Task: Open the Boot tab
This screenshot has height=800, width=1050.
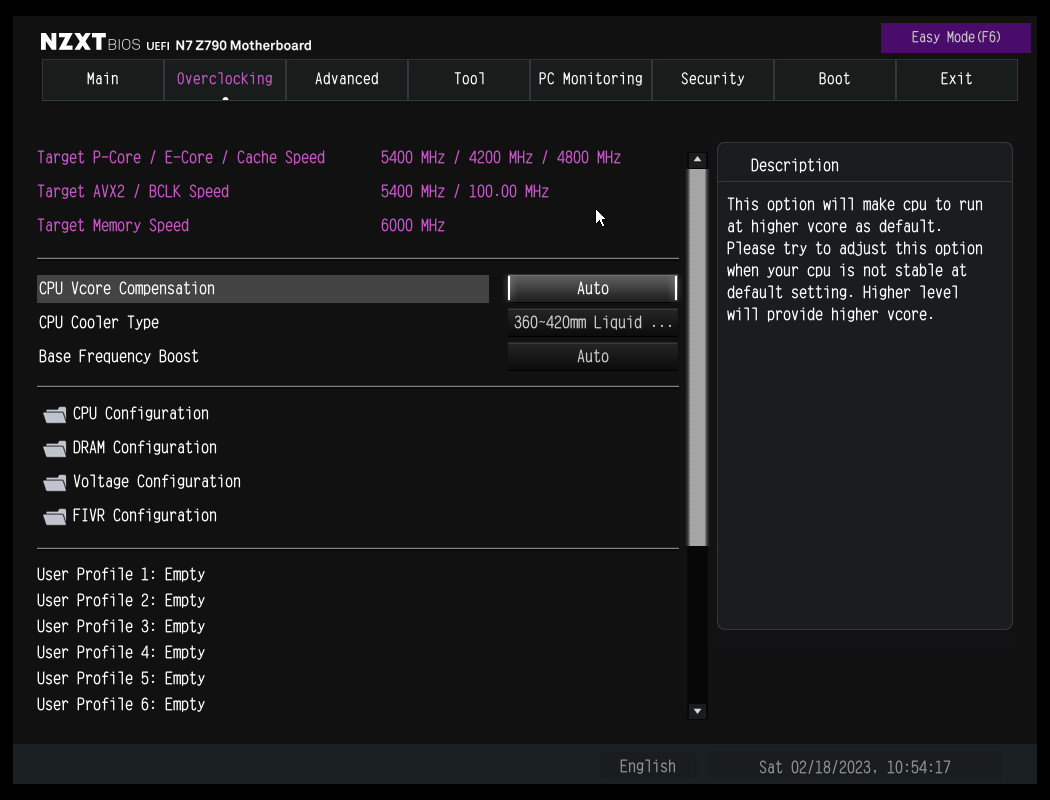Action: click(834, 79)
